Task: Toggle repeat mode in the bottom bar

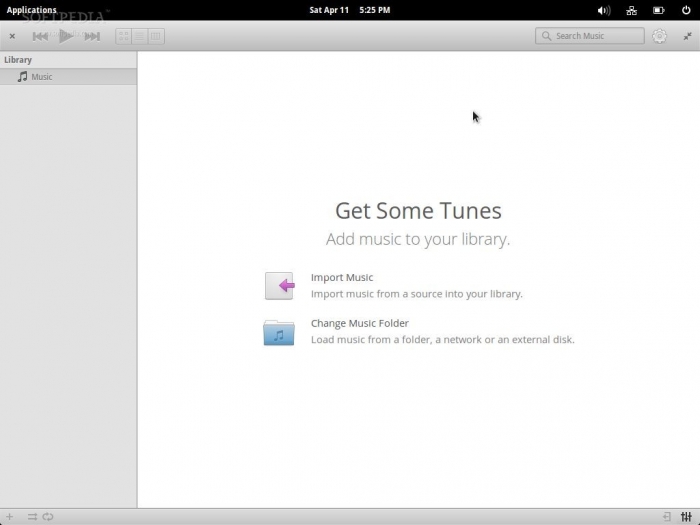Action: click(x=48, y=516)
